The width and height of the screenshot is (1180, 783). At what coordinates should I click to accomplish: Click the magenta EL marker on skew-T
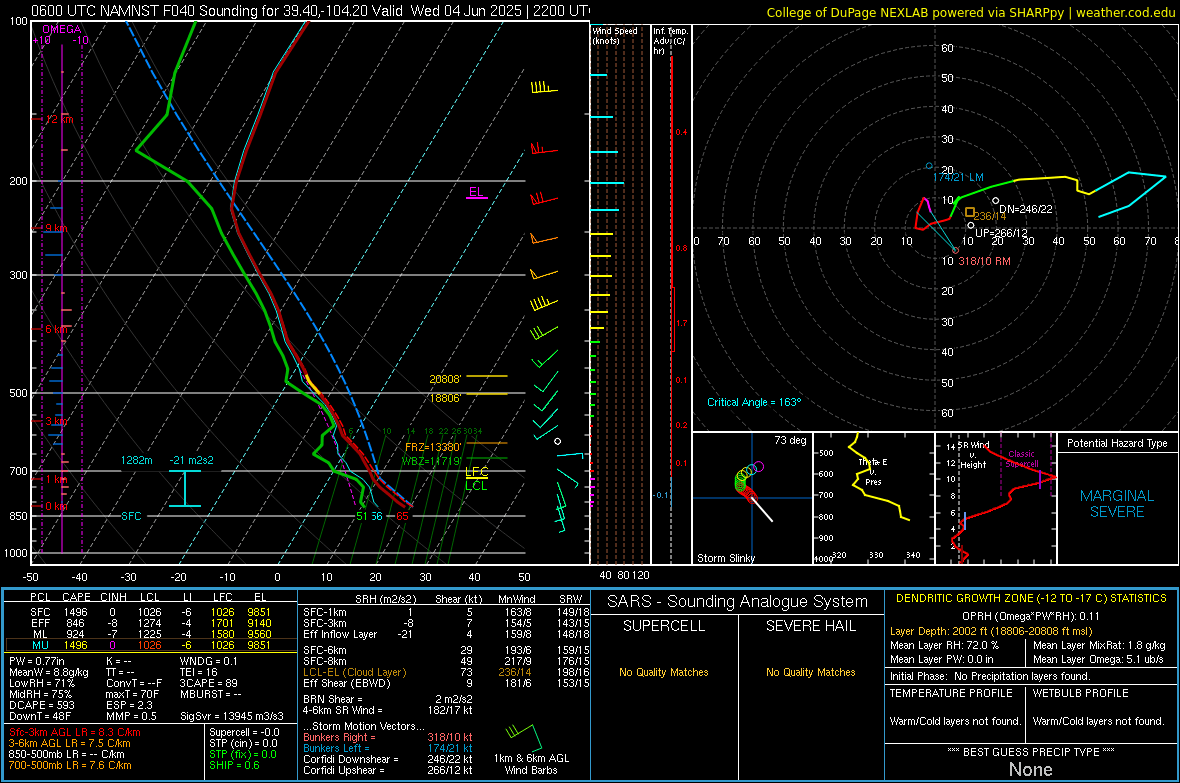click(x=476, y=193)
